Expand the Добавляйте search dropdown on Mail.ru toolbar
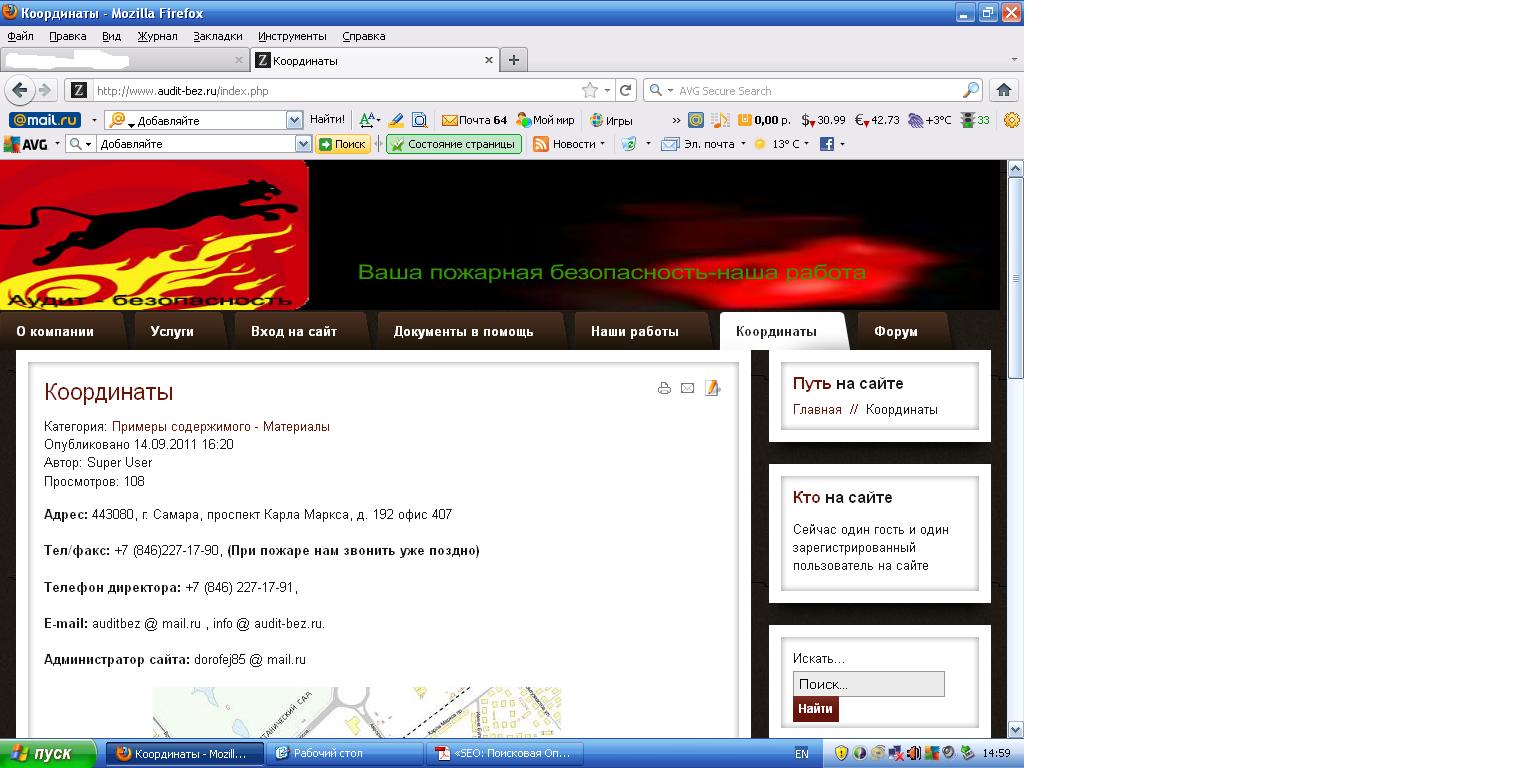Image resolution: width=1515 pixels, height=768 pixels. [x=294, y=119]
